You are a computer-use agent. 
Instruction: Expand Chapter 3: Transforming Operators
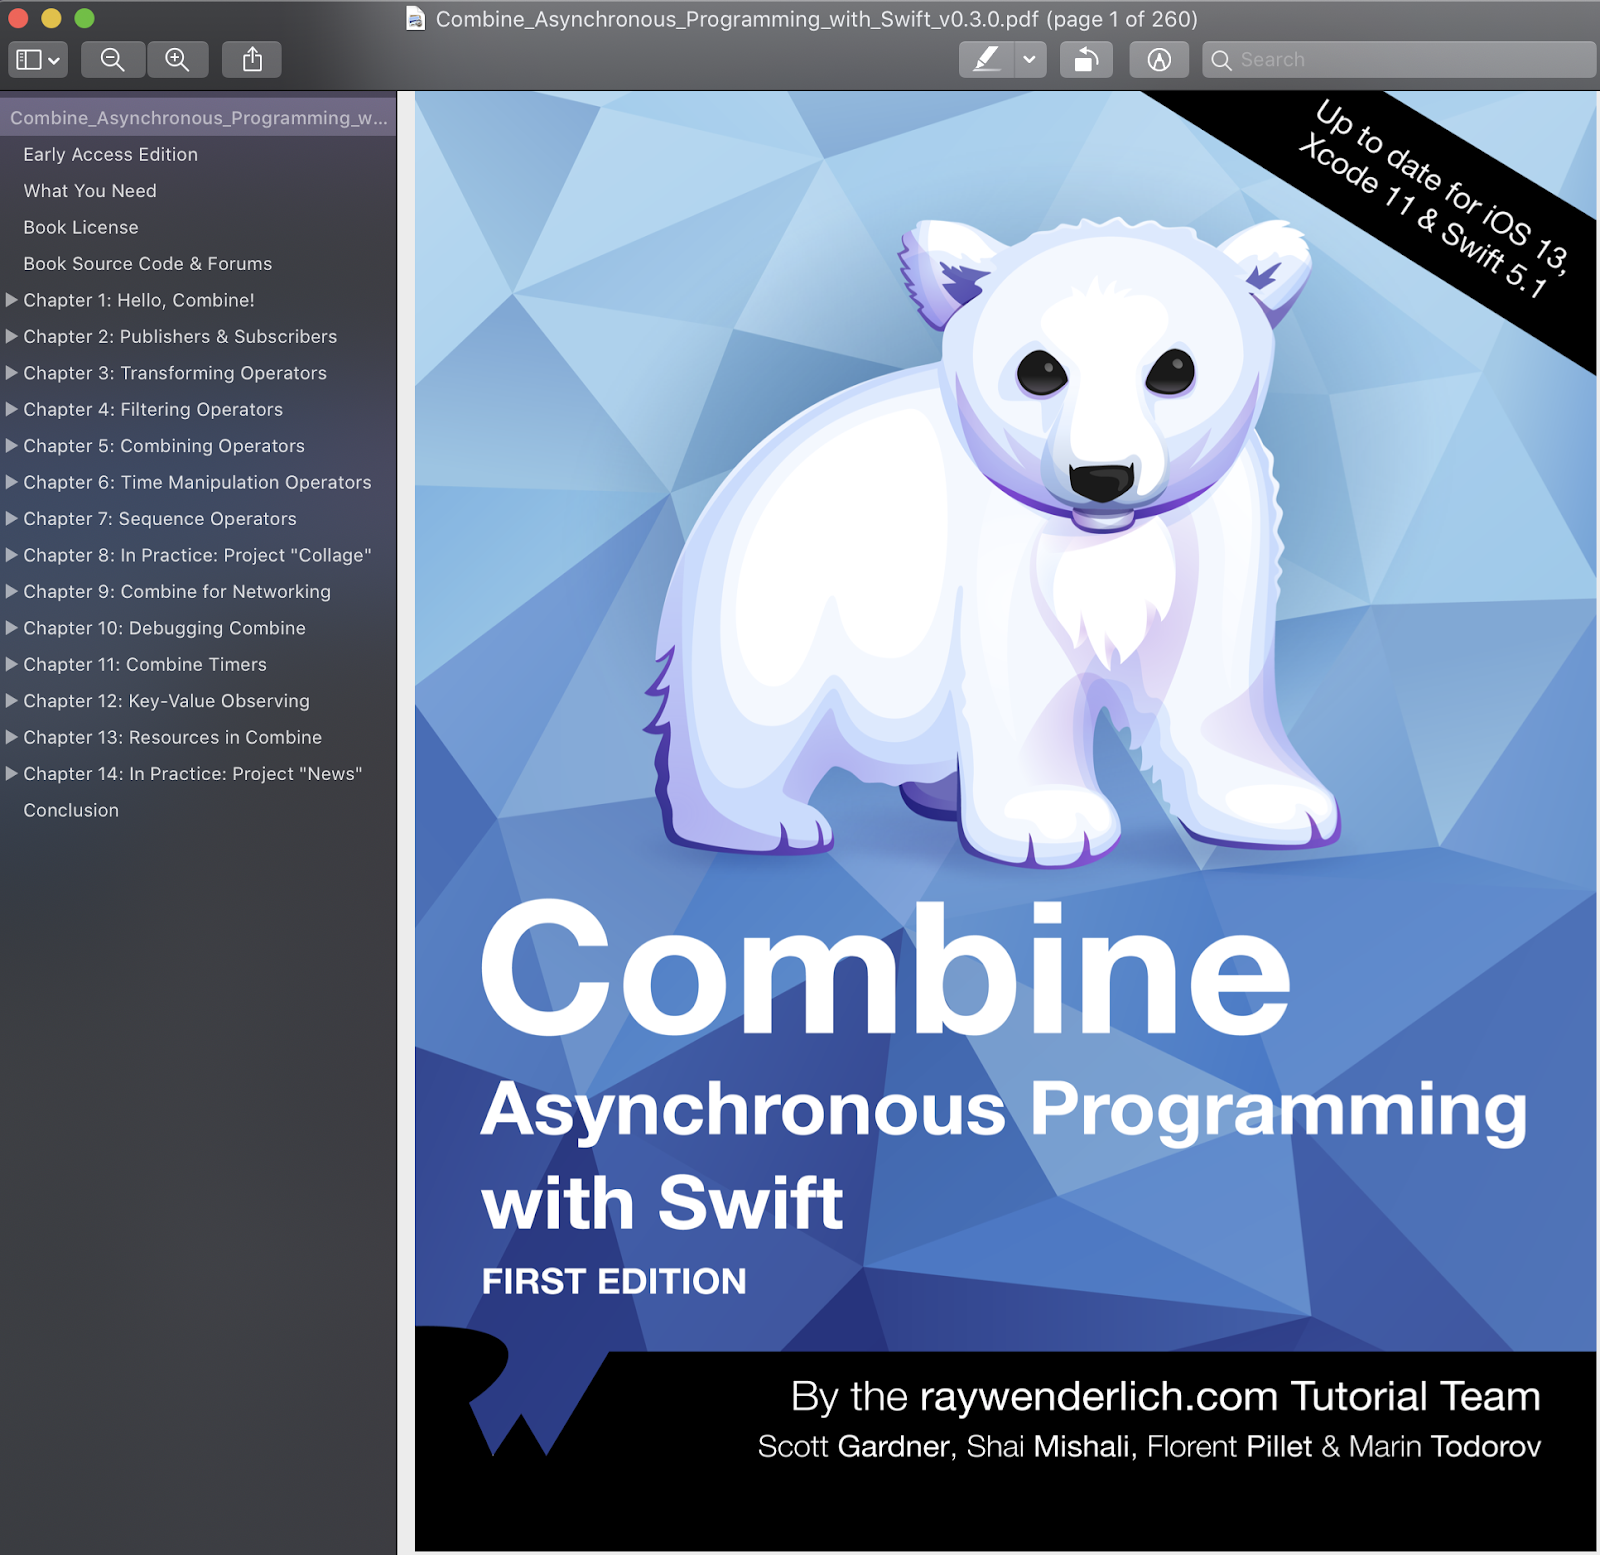click(x=12, y=373)
